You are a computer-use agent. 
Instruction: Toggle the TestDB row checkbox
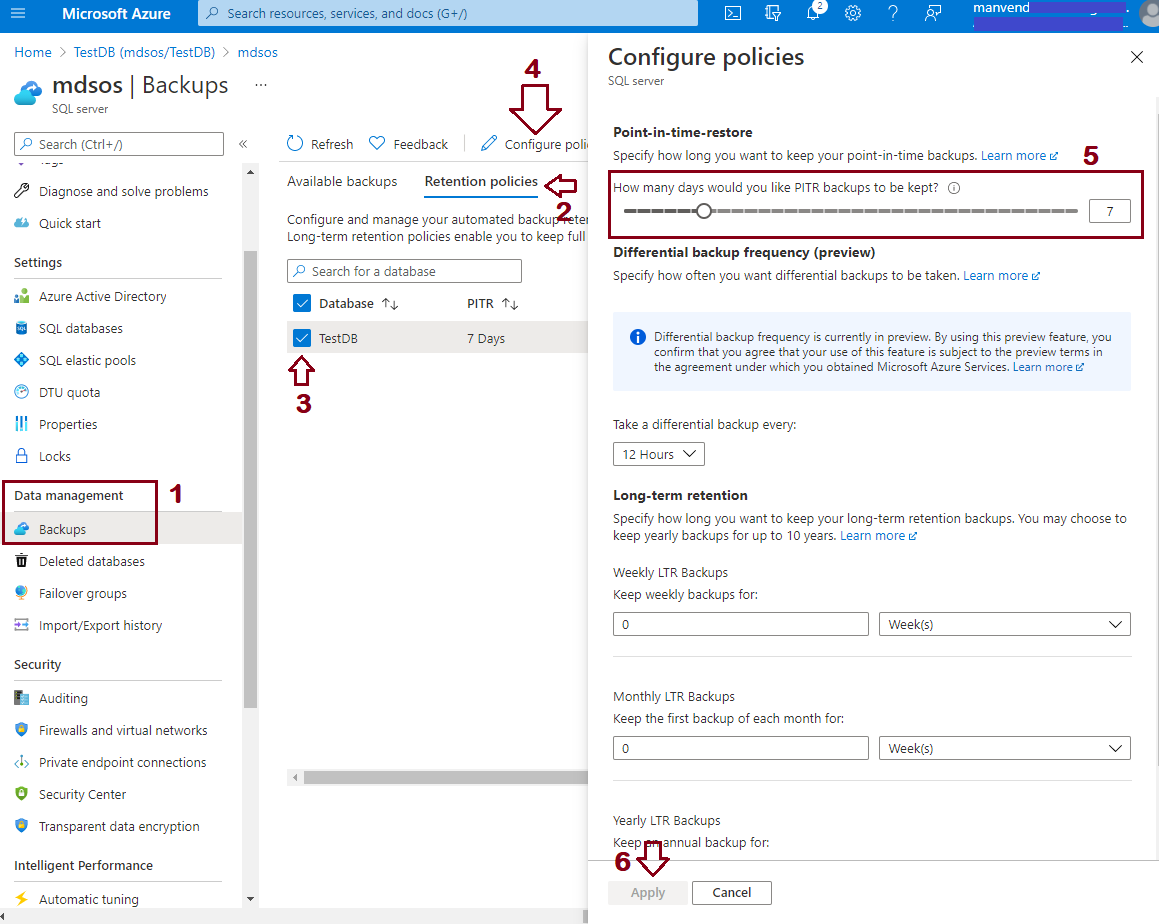point(302,338)
